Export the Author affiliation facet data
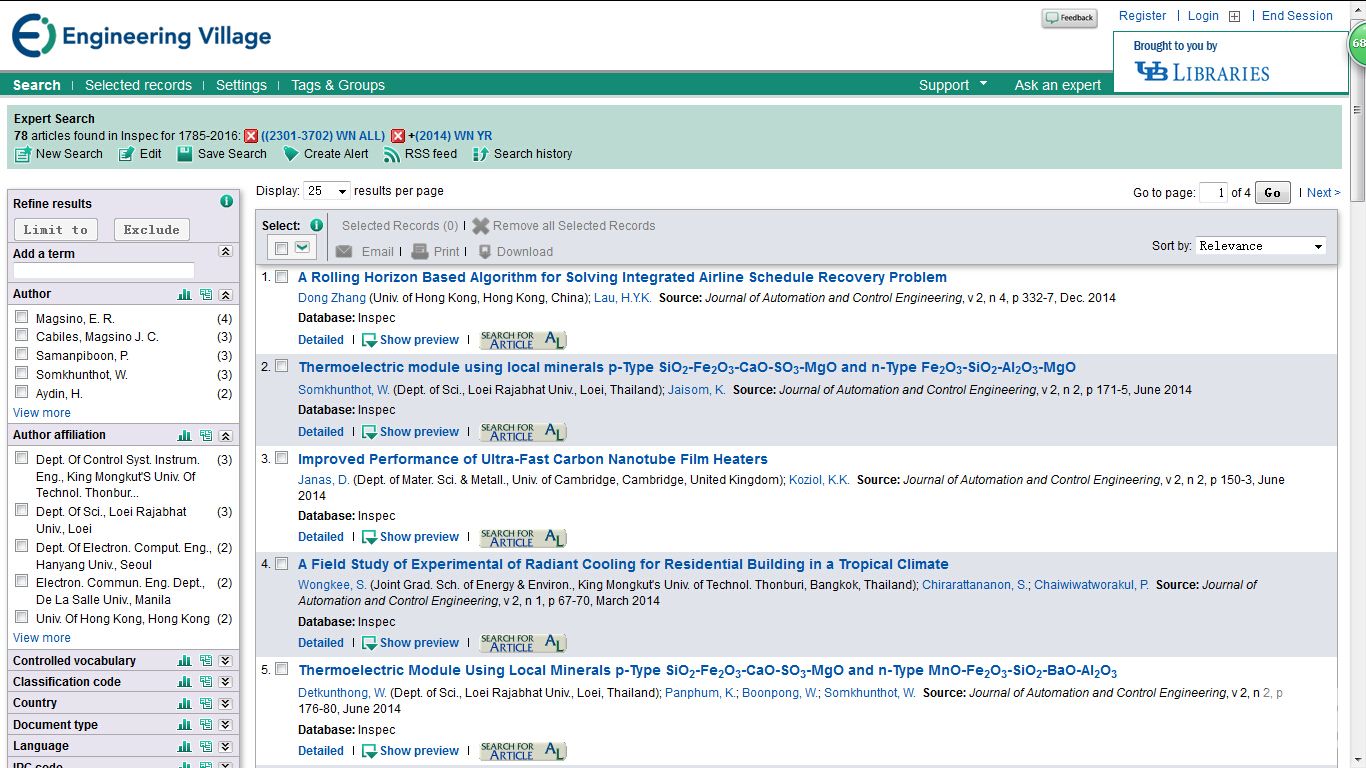The height and width of the screenshot is (768, 1366). point(205,436)
